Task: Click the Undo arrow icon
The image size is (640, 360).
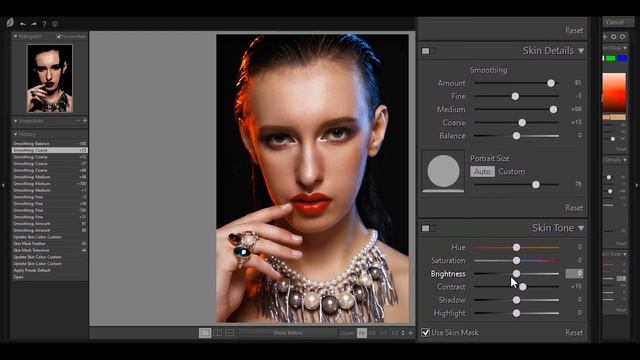Action: (x=22, y=24)
